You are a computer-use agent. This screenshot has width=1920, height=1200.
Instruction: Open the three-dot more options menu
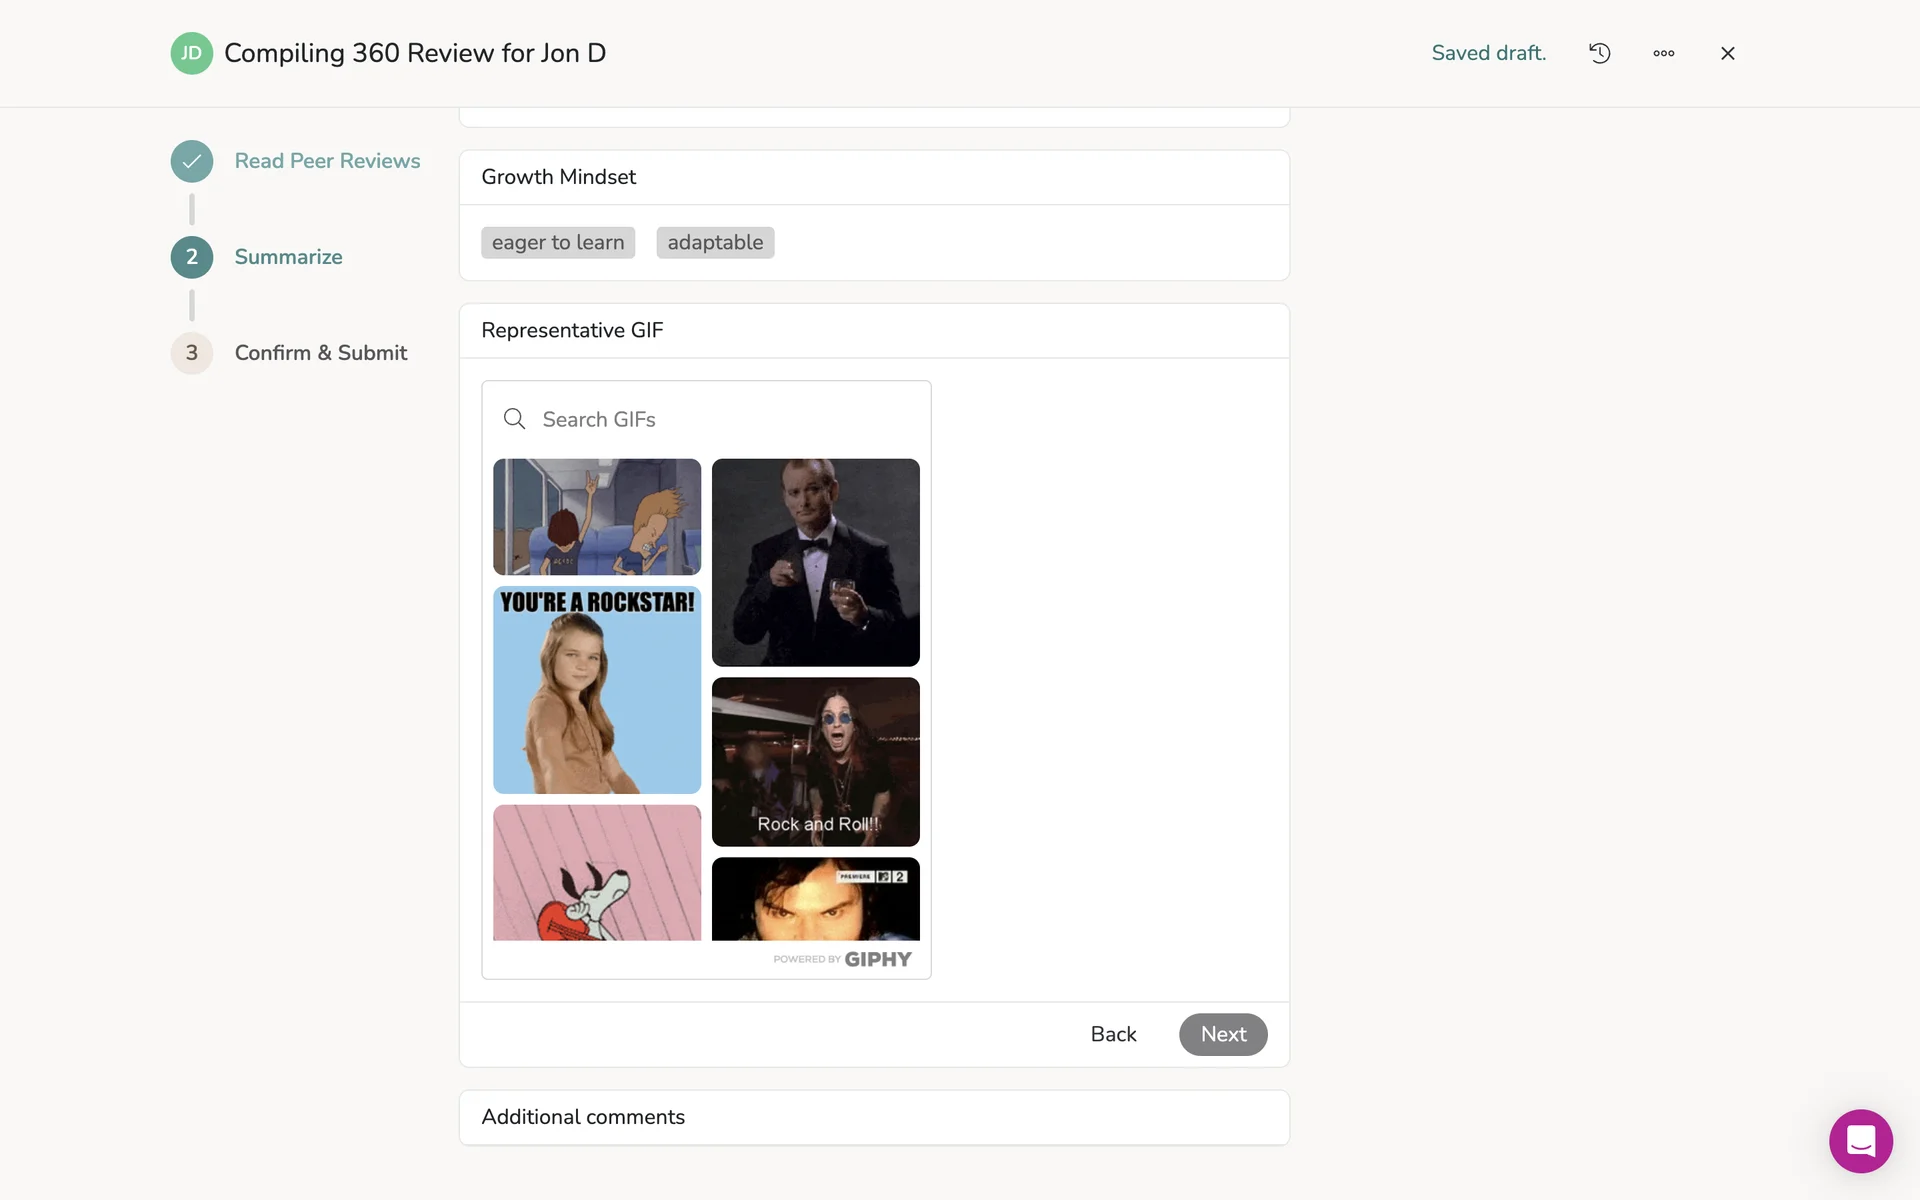point(1663,53)
